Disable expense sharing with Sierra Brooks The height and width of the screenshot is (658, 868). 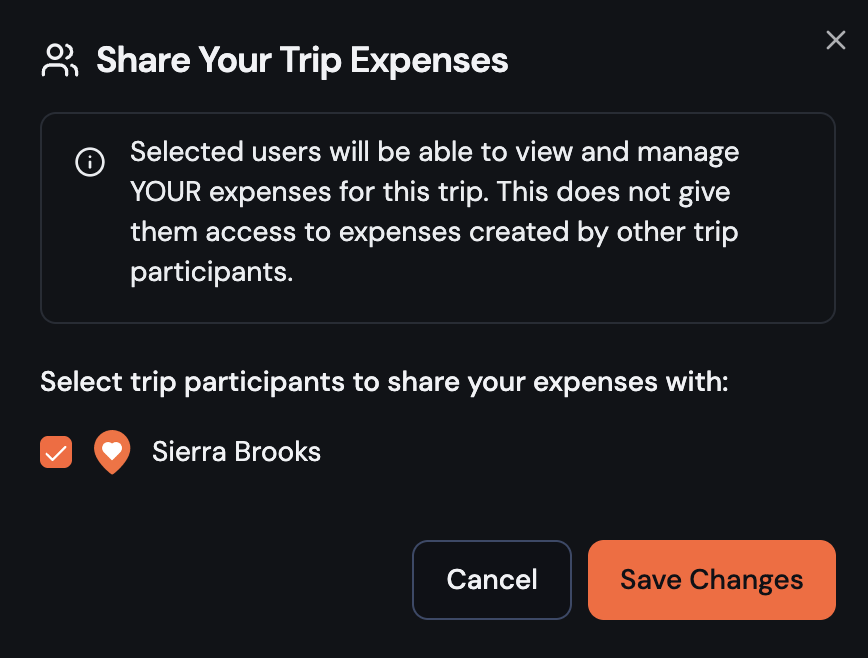(56, 452)
